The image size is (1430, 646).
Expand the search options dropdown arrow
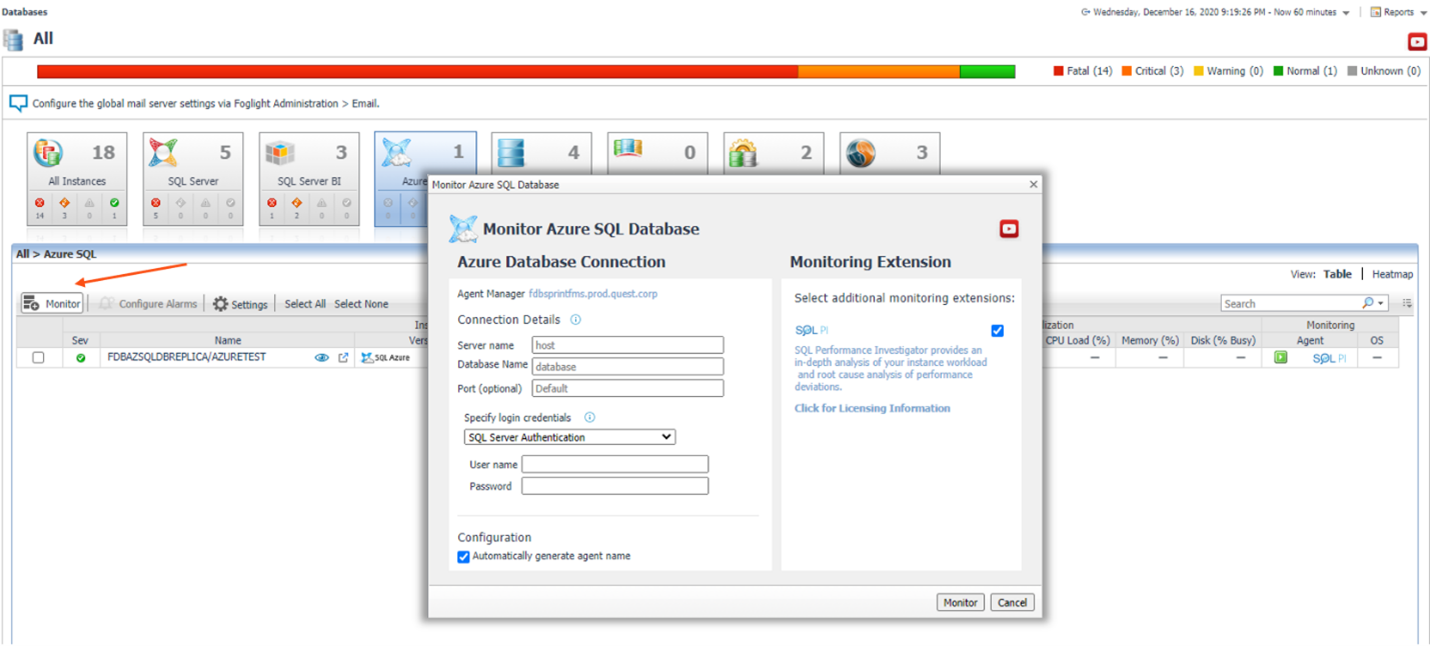click(1381, 303)
